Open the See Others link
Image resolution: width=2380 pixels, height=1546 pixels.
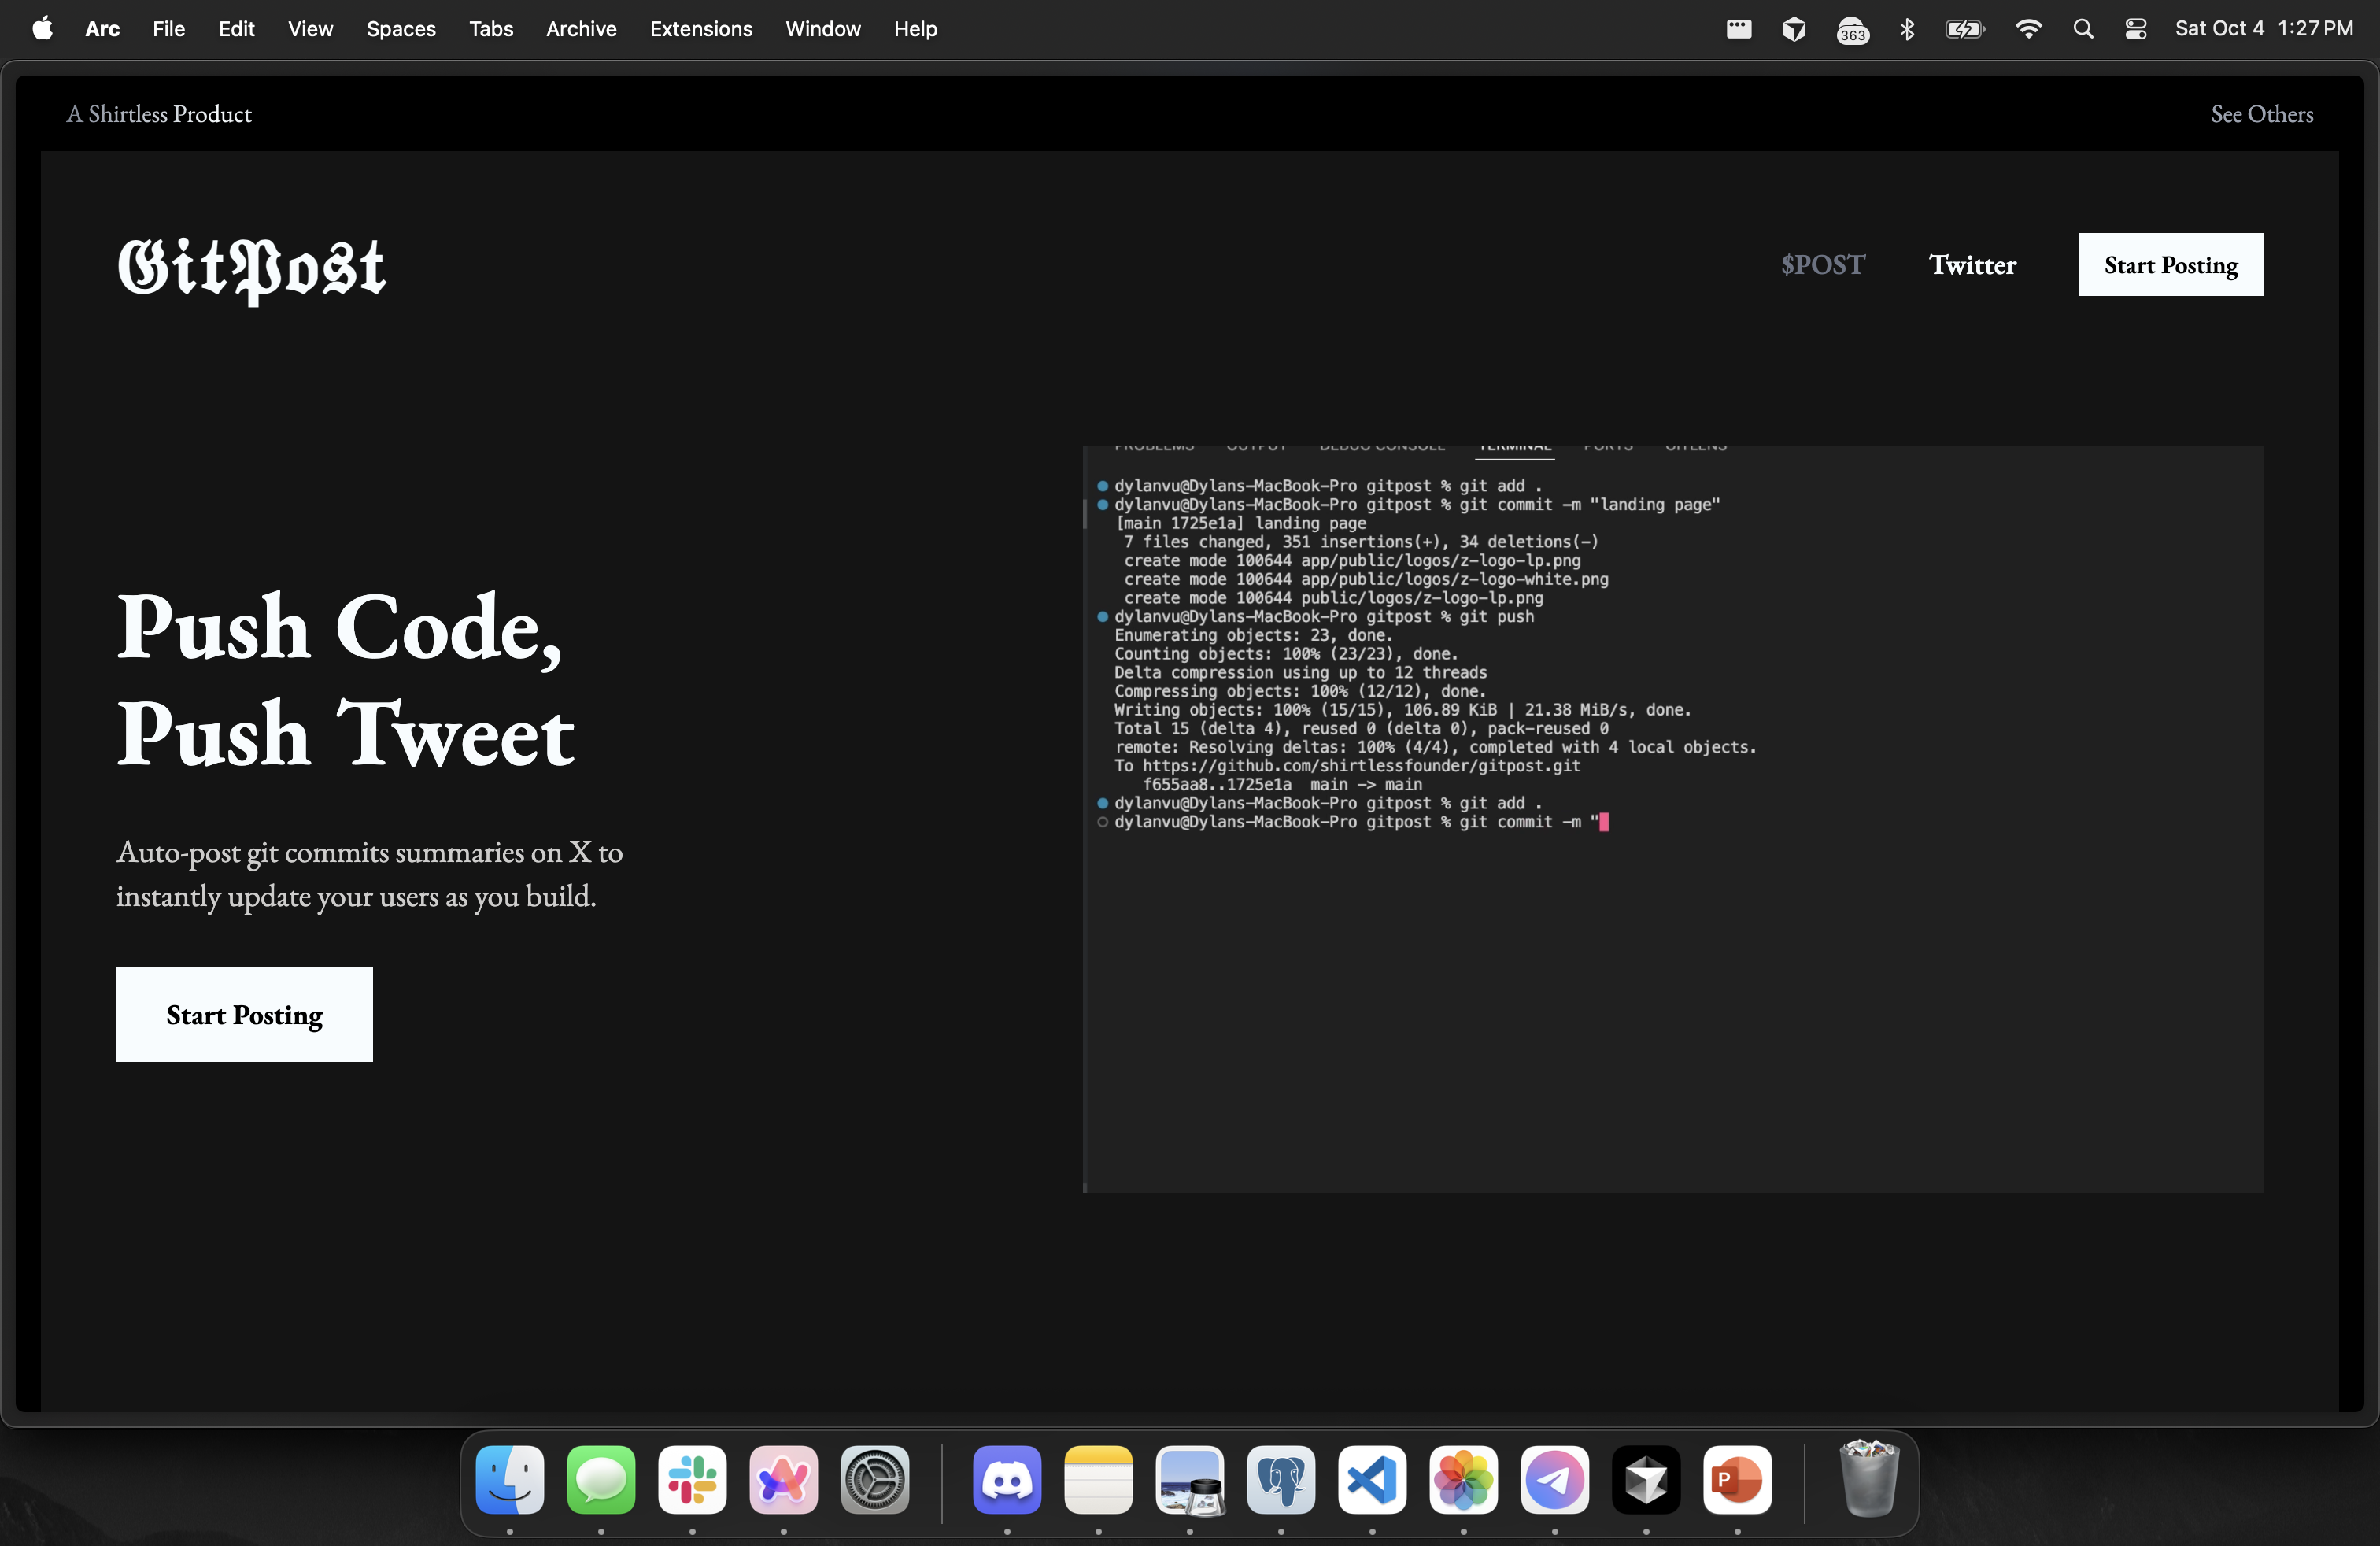tap(2261, 114)
